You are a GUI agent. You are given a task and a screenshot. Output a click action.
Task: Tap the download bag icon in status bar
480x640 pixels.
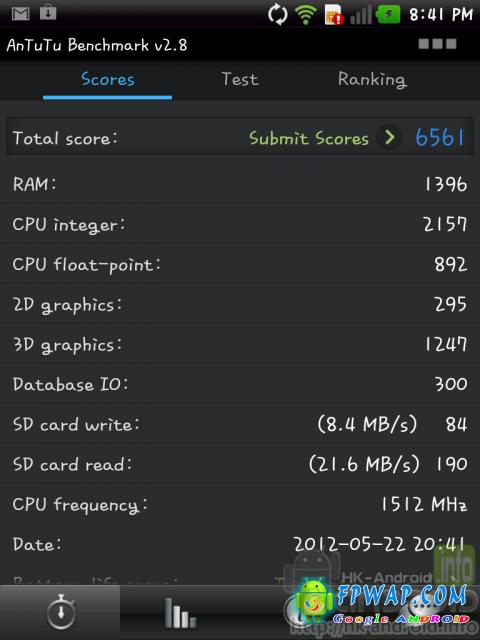[x=48, y=13]
